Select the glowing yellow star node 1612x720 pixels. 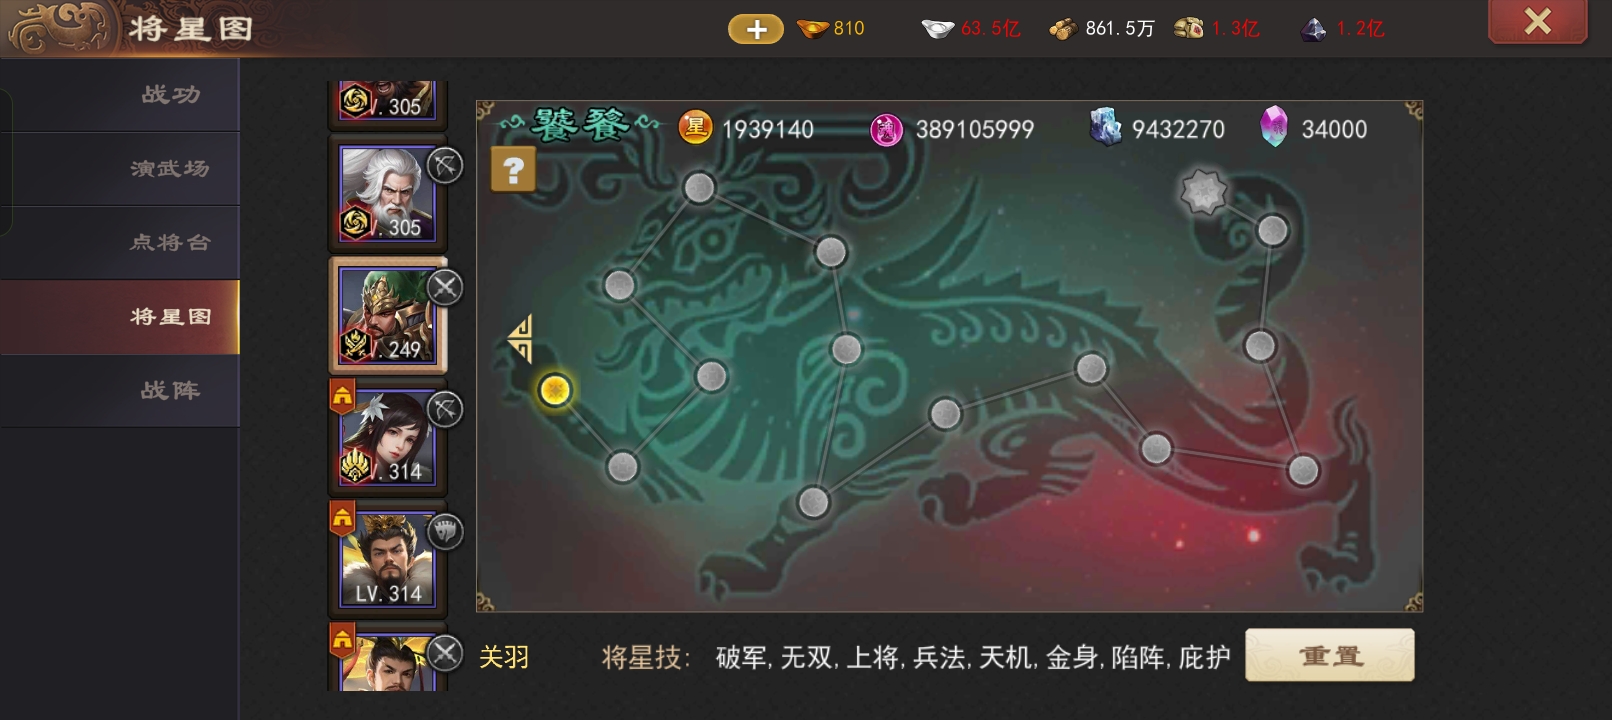coord(555,389)
